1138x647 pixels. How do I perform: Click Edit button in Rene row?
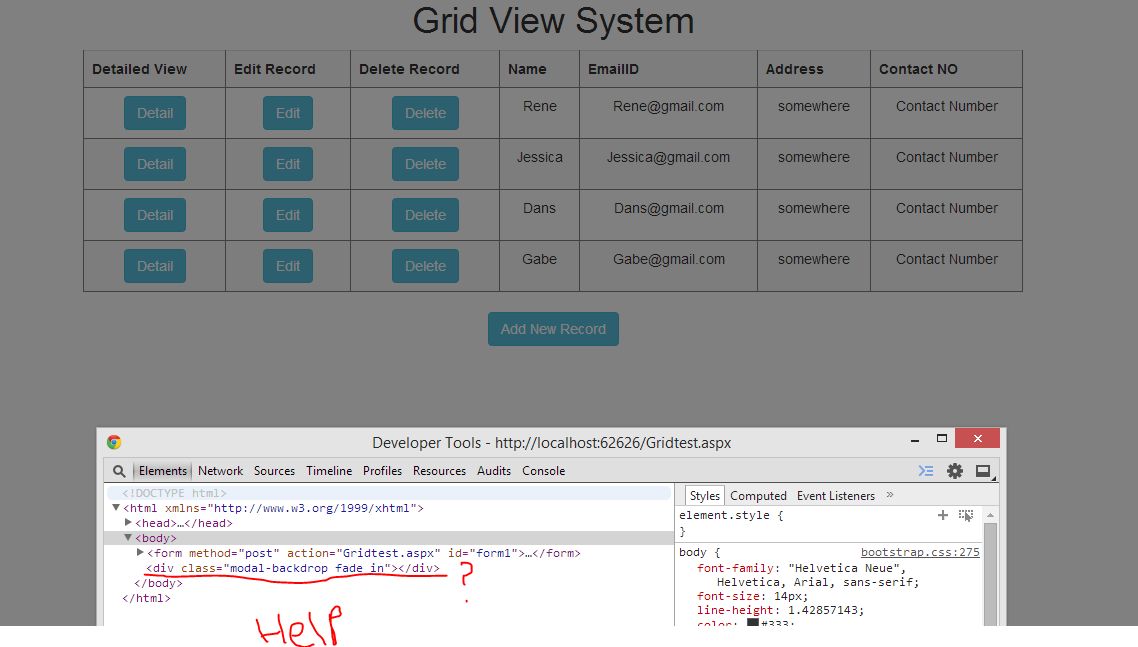287,113
